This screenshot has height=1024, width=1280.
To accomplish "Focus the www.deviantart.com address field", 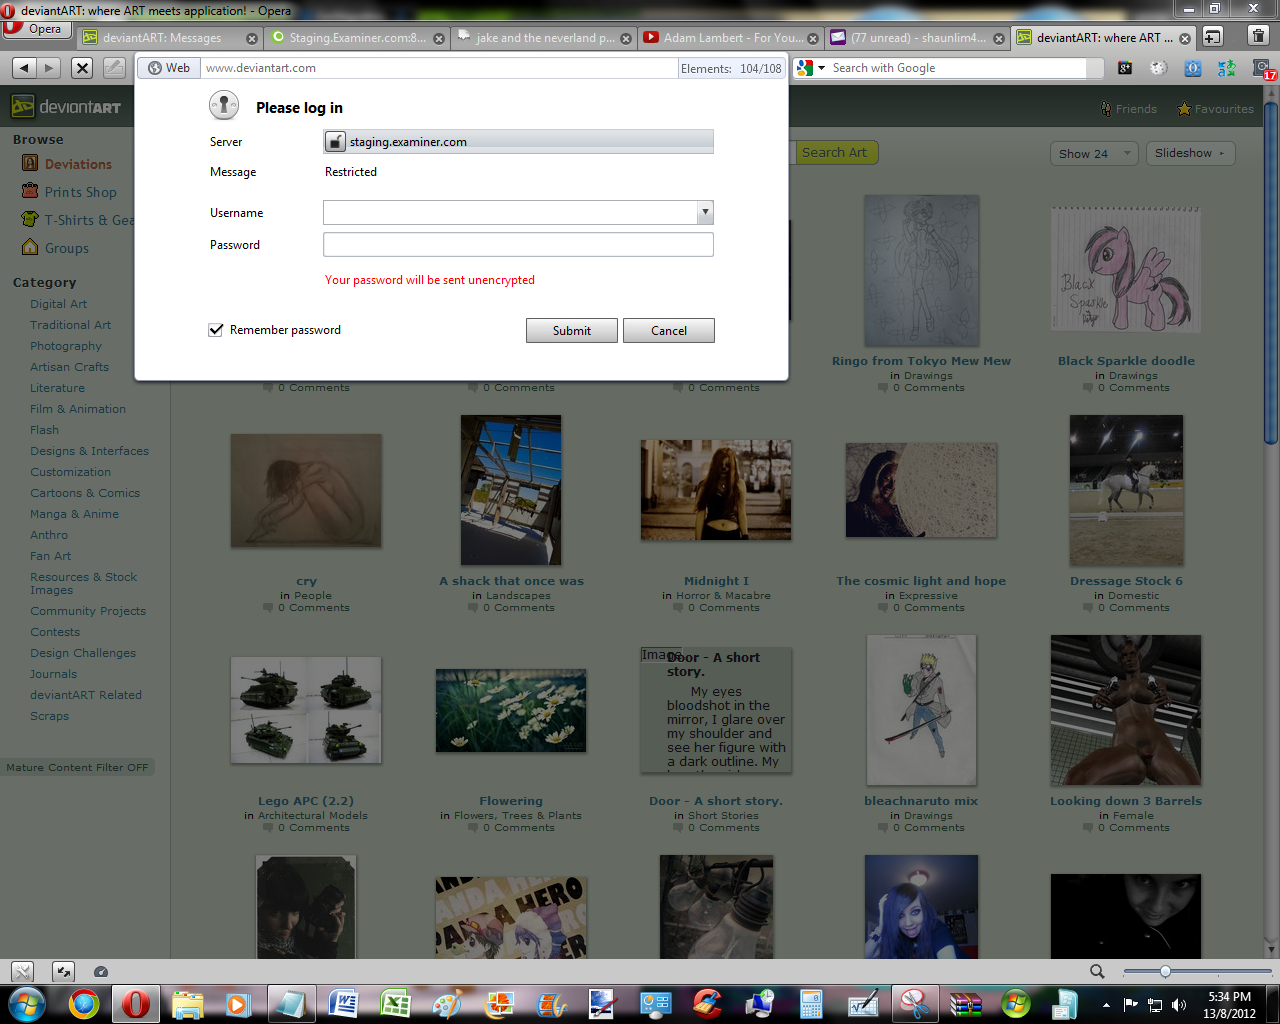I will point(440,68).
